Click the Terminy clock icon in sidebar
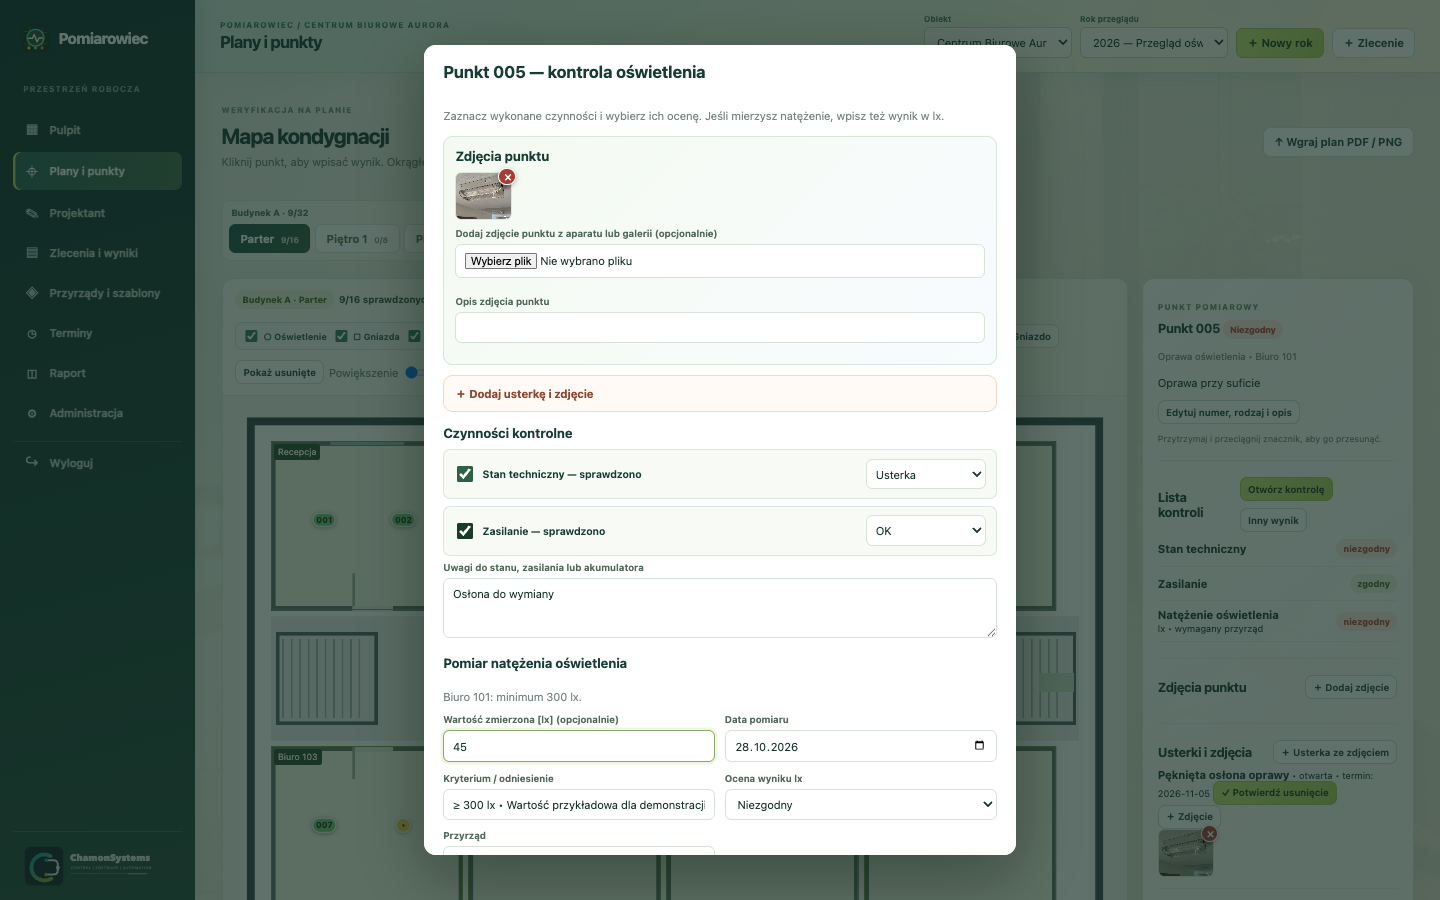Screen dimensions: 1440x900 (x=32, y=333)
